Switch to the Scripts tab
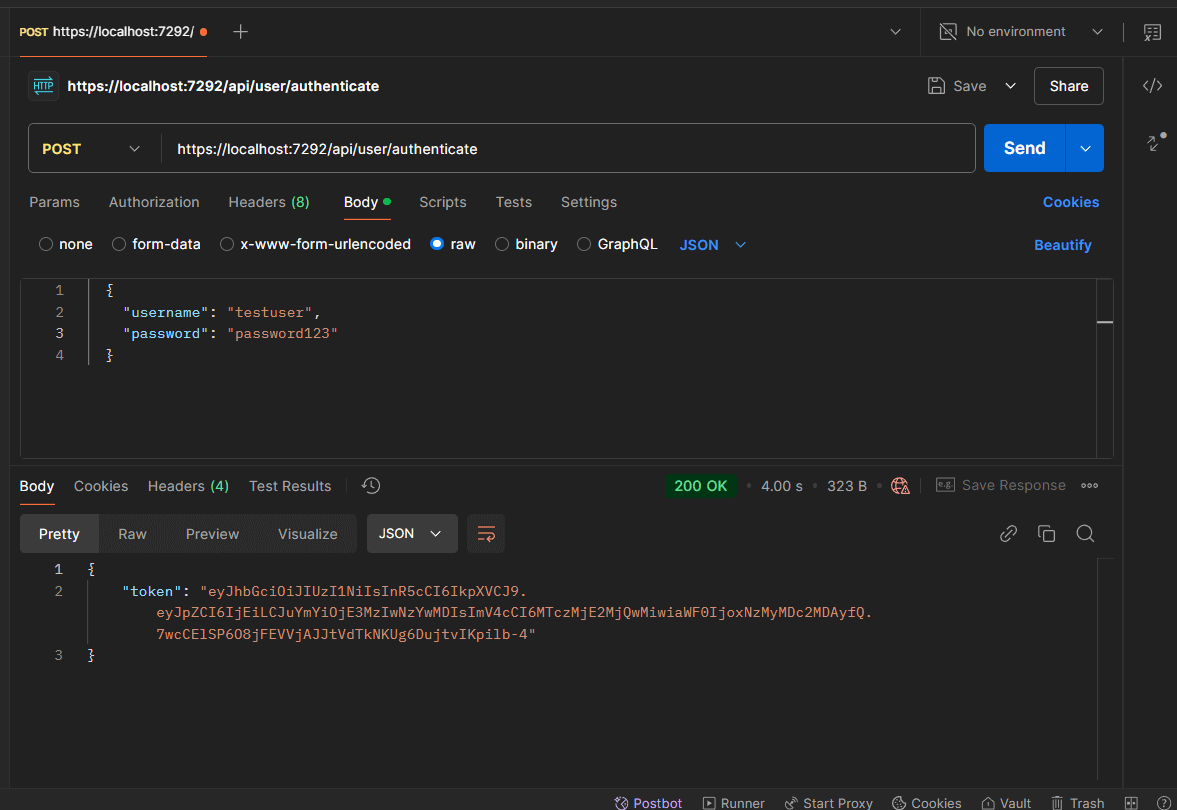Viewport: 1177px width, 810px height. pyautogui.click(x=443, y=202)
